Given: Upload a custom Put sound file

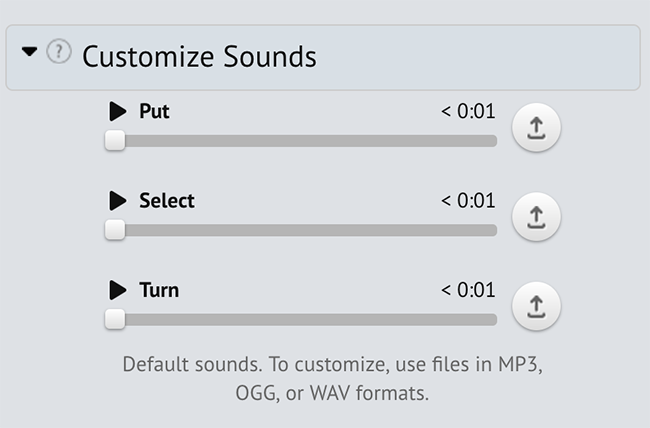Looking at the screenshot, I should (x=536, y=127).
